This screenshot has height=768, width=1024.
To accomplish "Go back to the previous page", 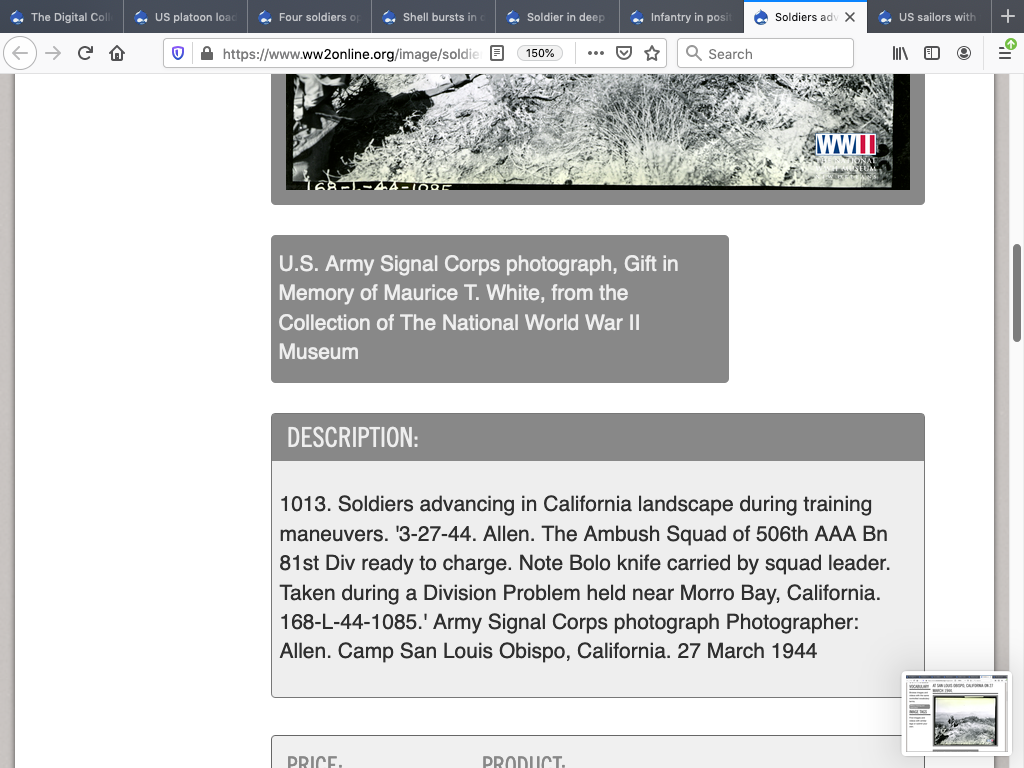I will (x=20, y=54).
